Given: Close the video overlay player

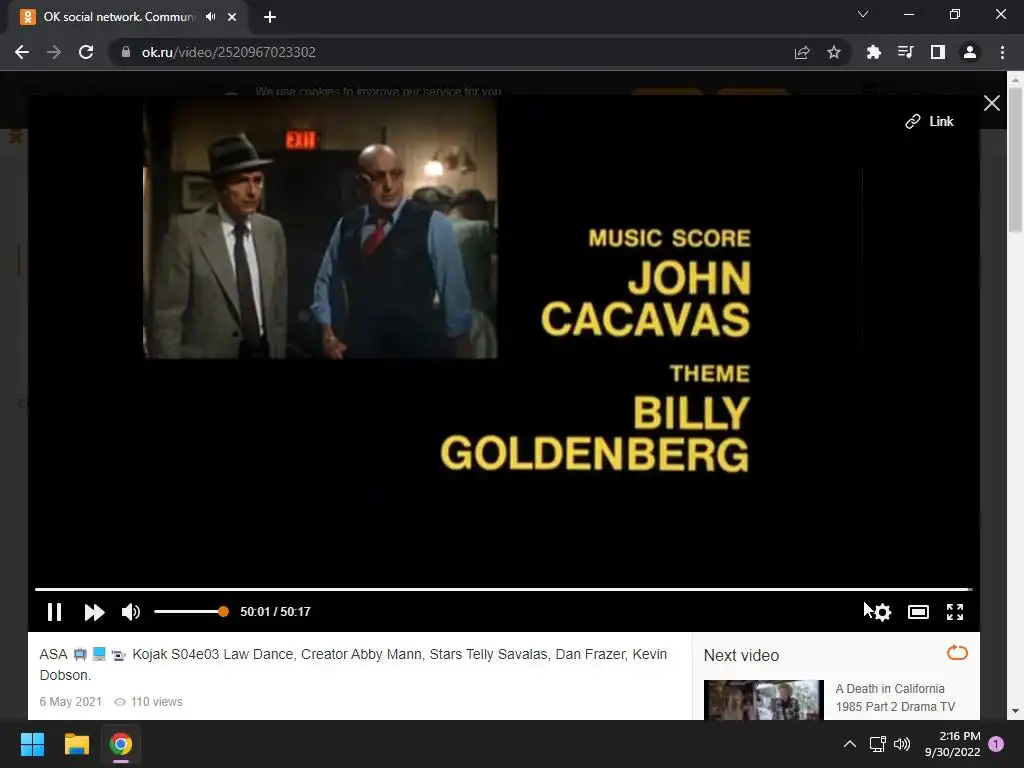Looking at the screenshot, I should point(991,103).
